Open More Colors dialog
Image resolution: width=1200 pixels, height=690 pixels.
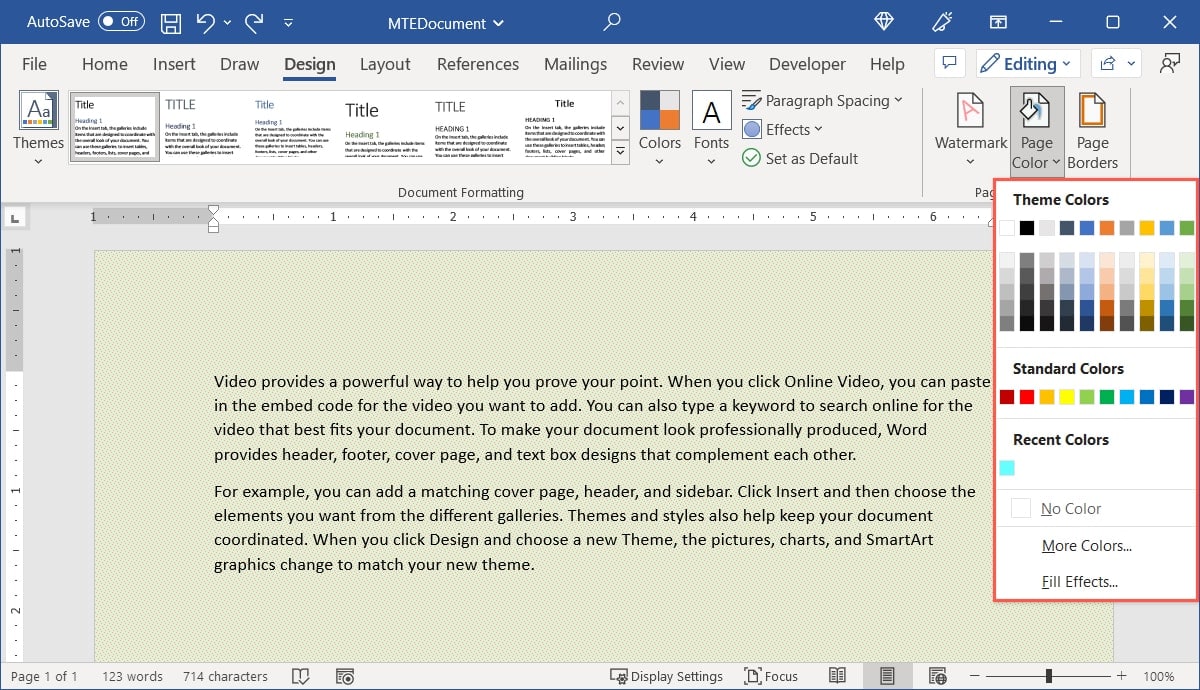point(1087,545)
